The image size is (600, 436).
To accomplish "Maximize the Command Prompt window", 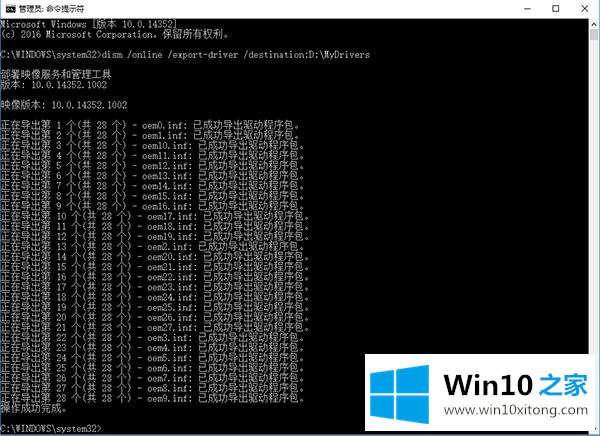I will coord(556,9).
